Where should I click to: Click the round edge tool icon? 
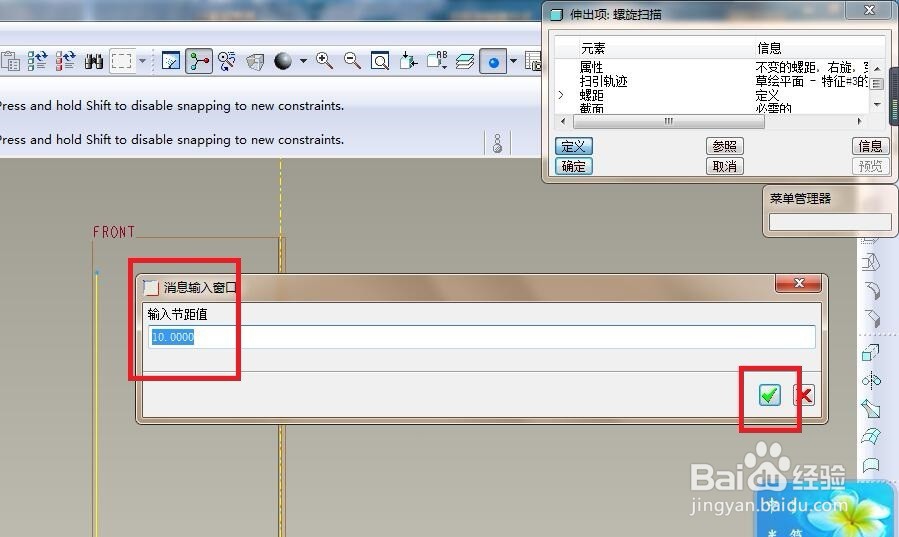pos(872,291)
